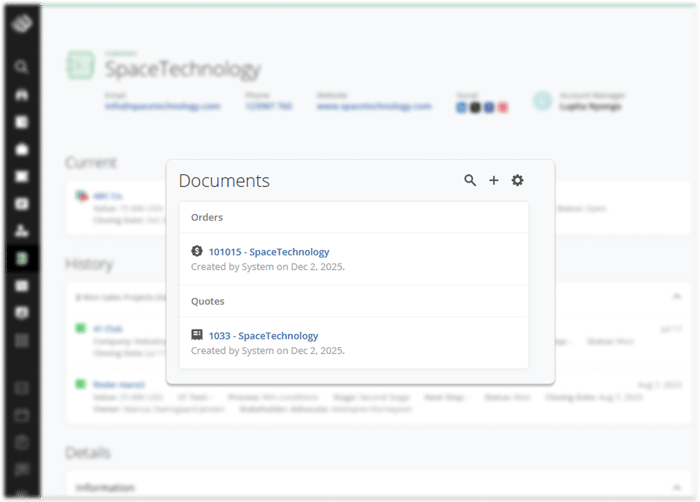Open search from the left sidebar
700x502 pixels.
click(x=21, y=68)
